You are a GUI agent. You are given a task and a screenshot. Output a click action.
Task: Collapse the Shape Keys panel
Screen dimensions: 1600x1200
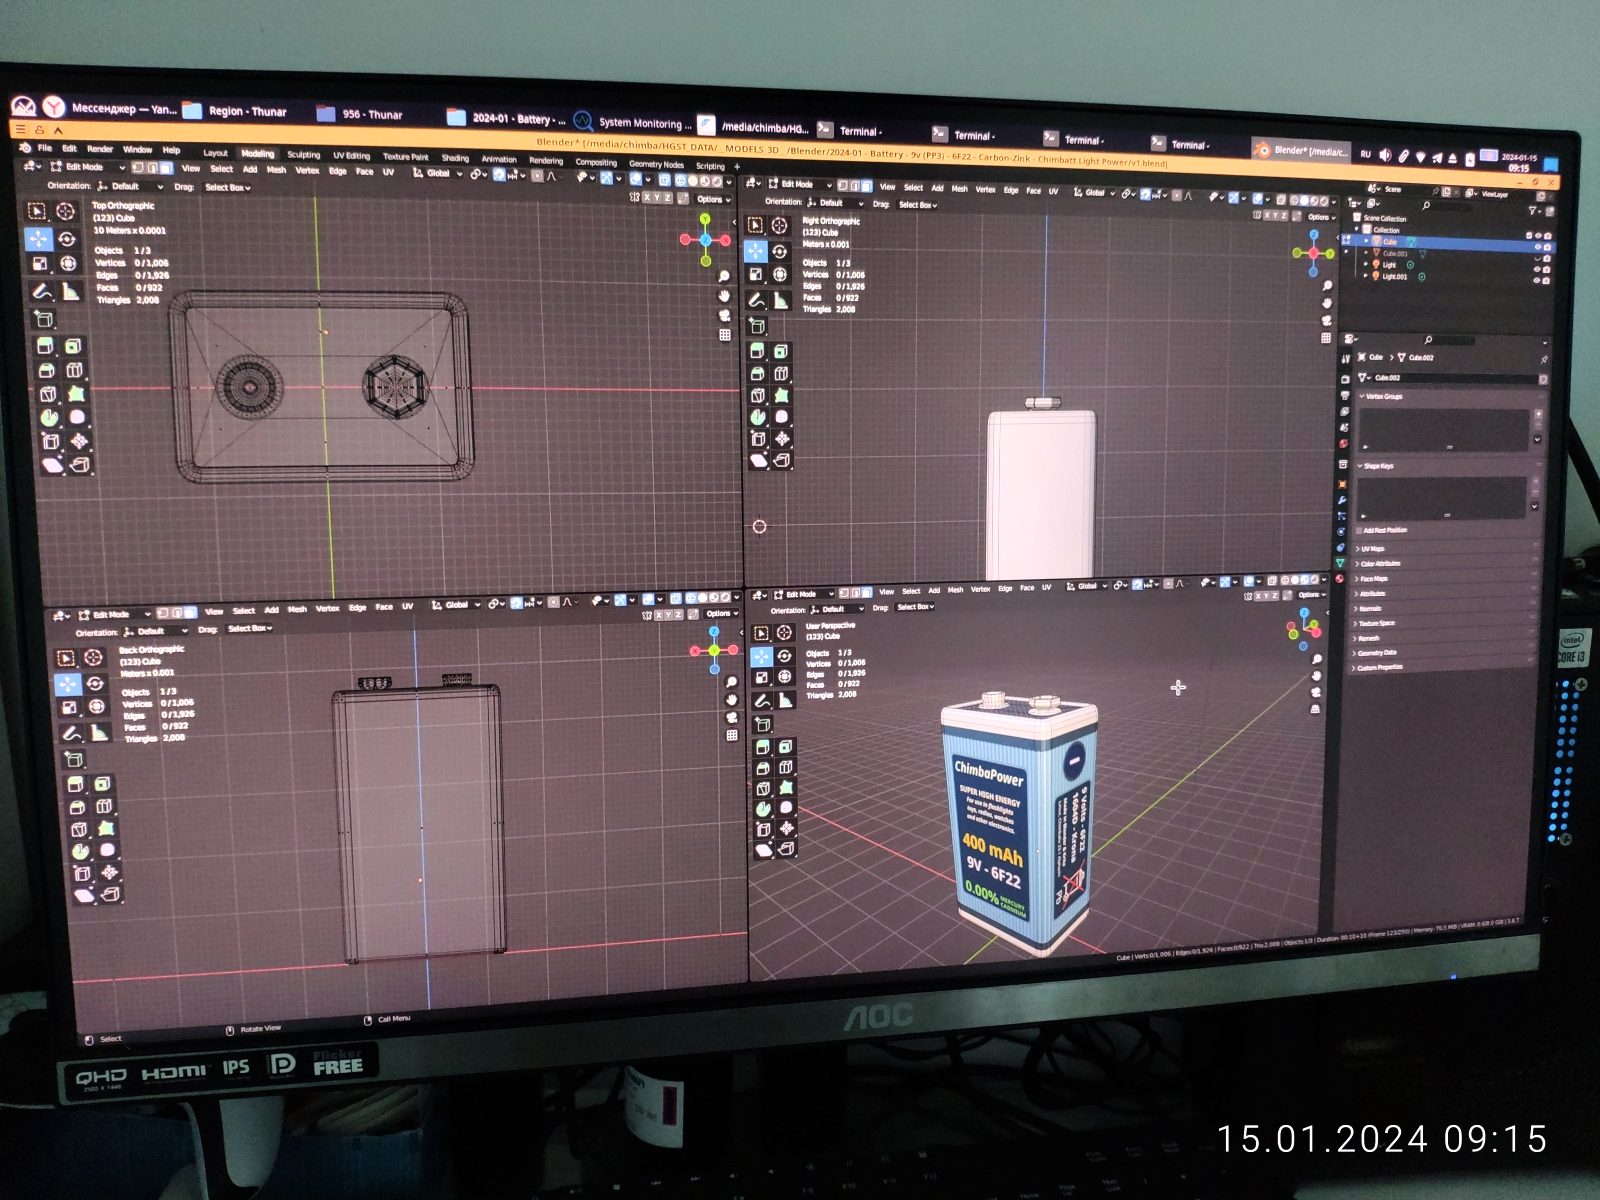pyautogui.click(x=1376, y=466)
